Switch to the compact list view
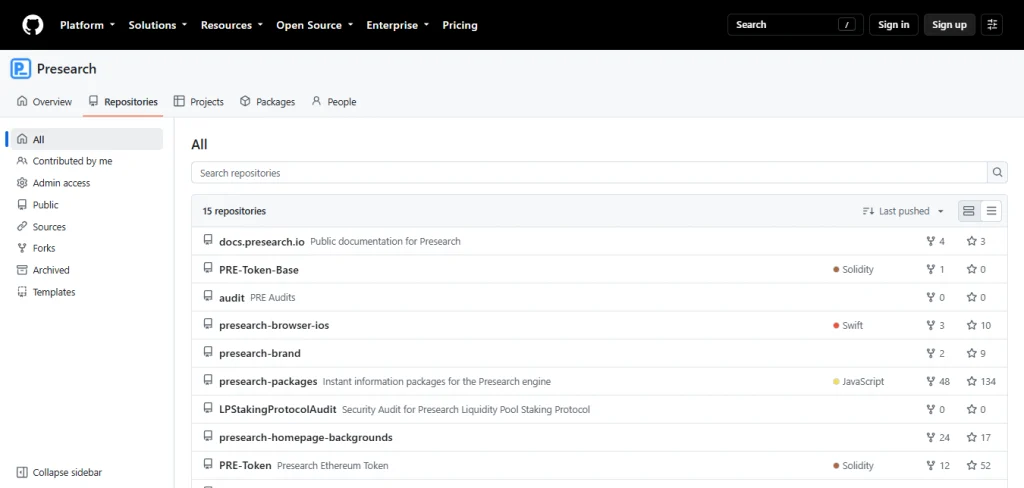Viewport: 1024px width, 488px height. [991, 211]
